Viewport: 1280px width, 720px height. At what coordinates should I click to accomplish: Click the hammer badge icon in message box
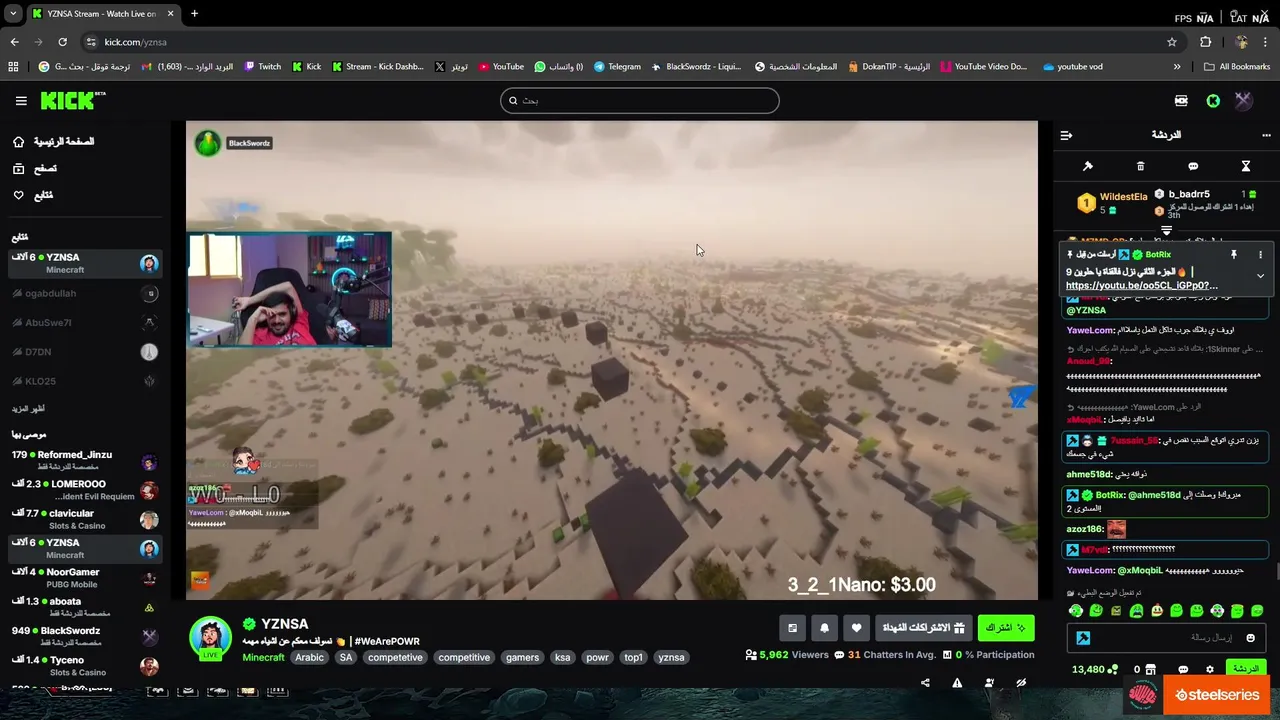point(1083,638)
